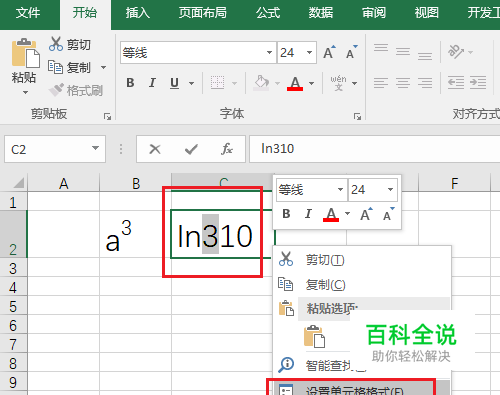This screenshot has height=395, width=500.
Task: Cancel the cell entry with the X button
Action: [x=155, y=149]
